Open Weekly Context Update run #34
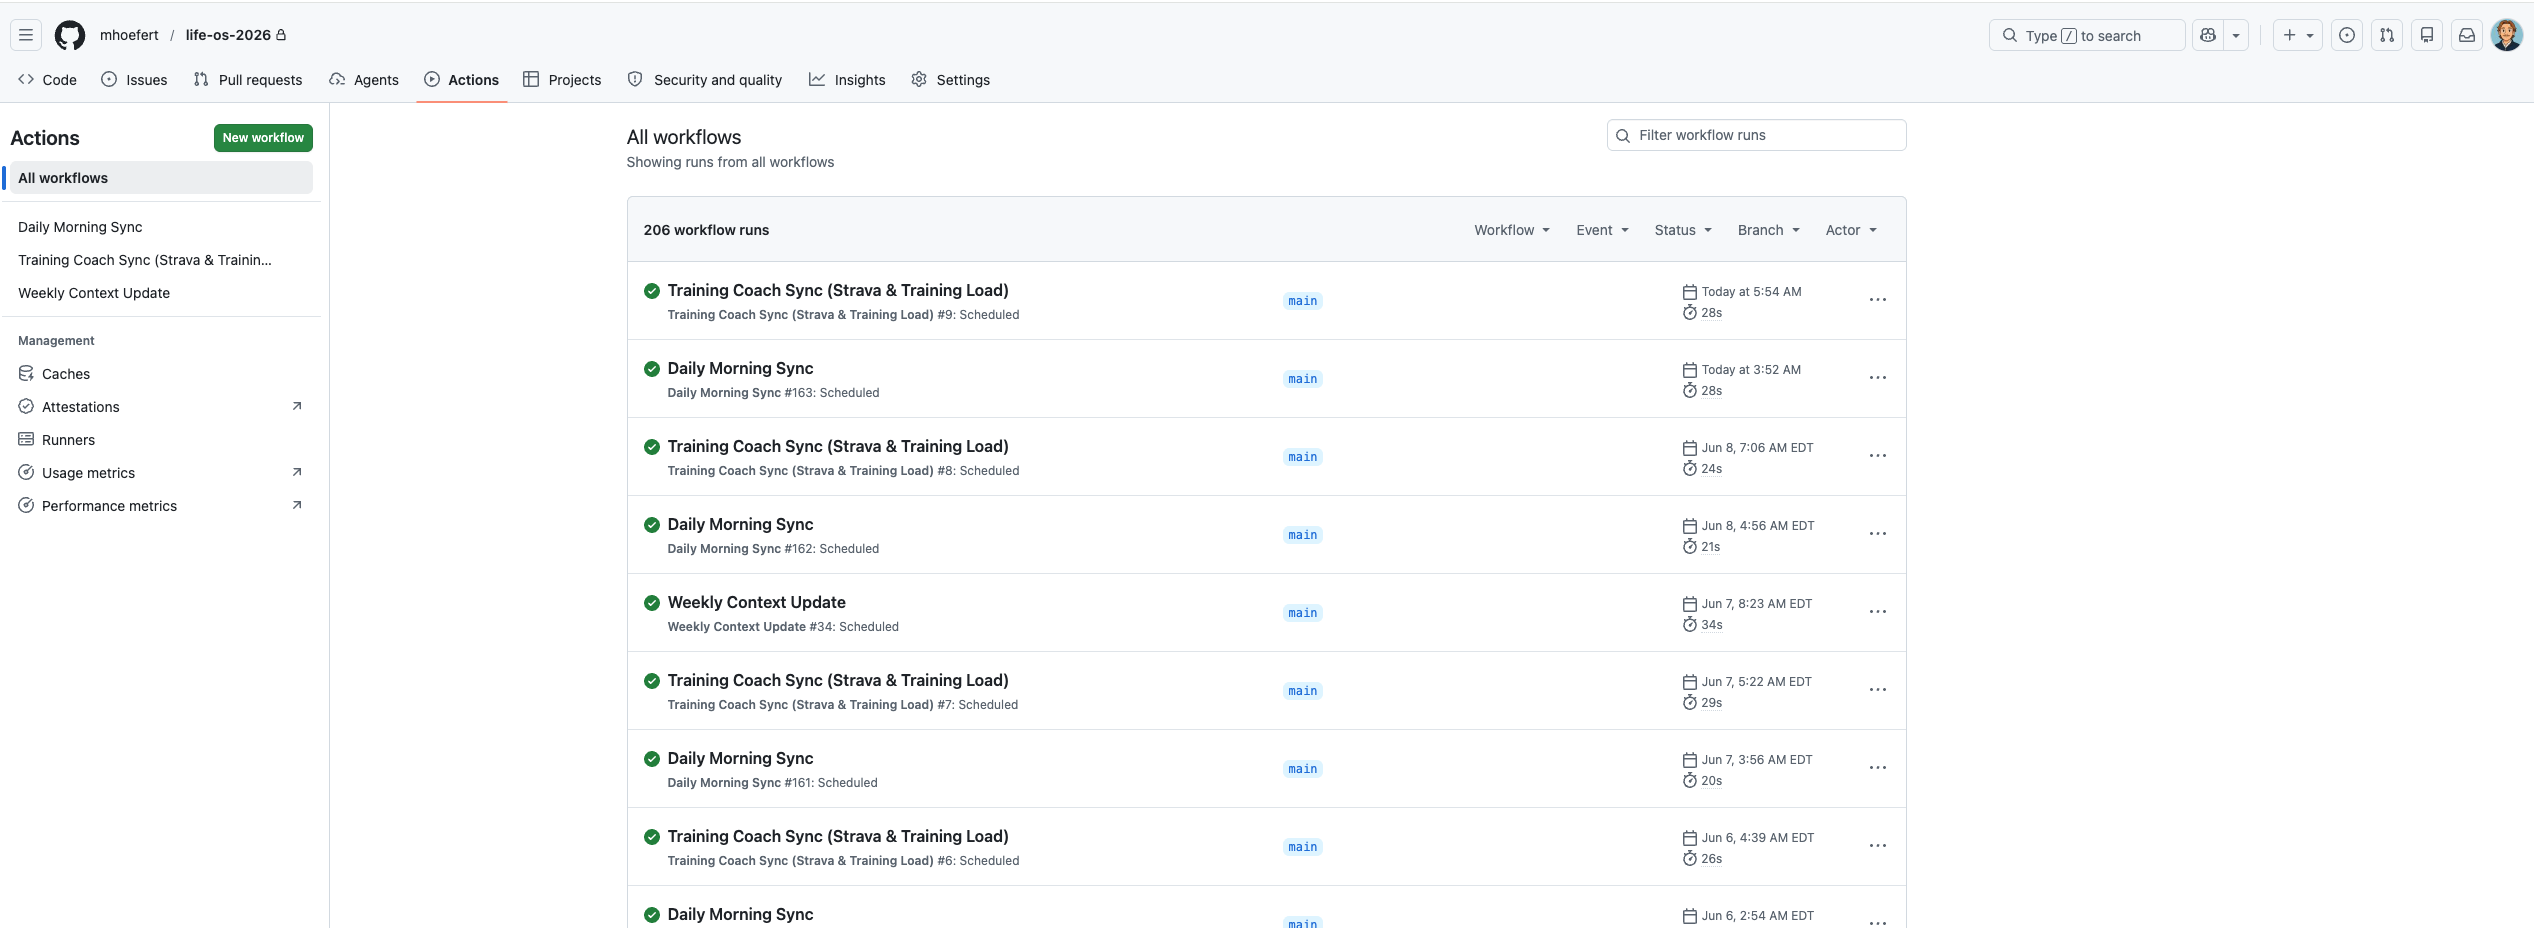The width and height of the screenshot is (2534, 928). tap(756, 602)
